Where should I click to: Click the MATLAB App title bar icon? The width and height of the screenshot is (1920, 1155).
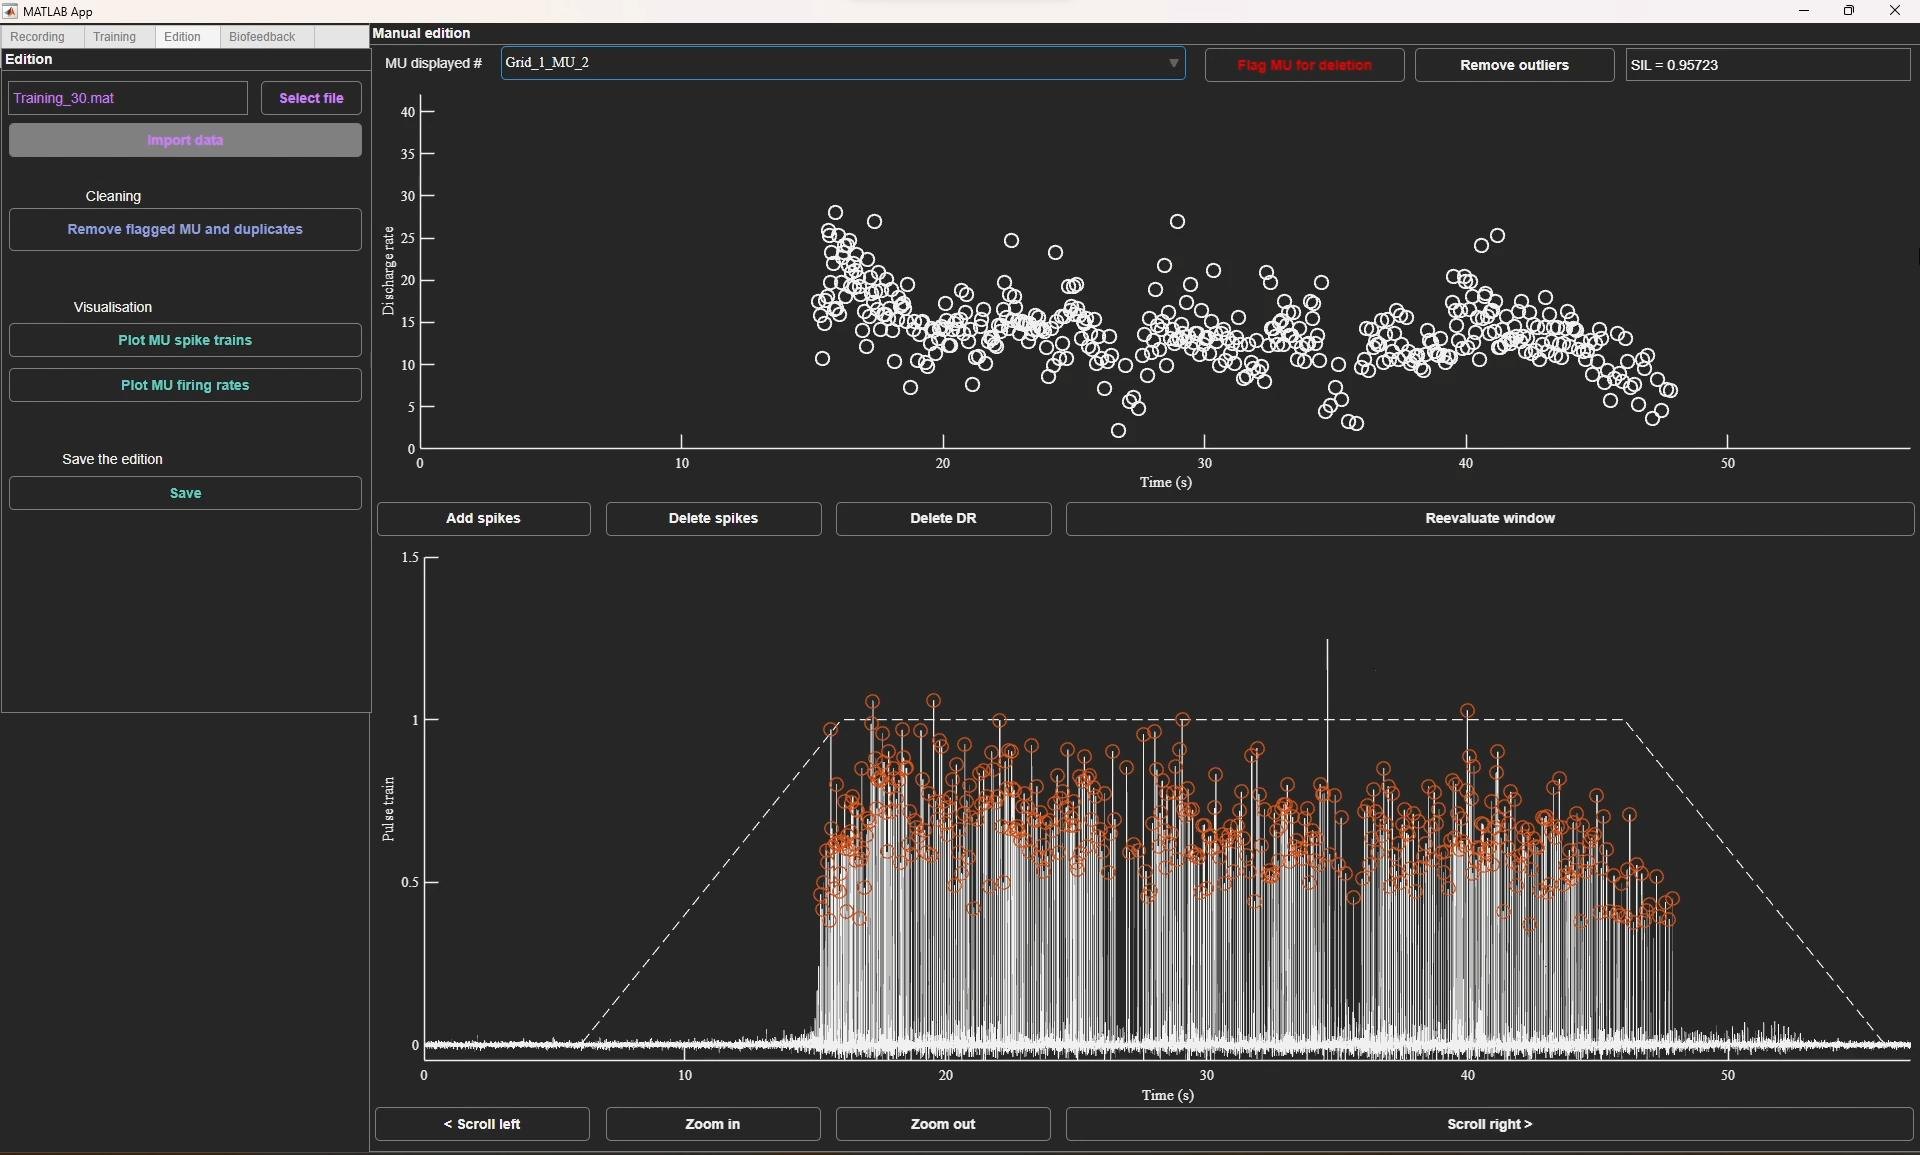[x=10, y=11]
